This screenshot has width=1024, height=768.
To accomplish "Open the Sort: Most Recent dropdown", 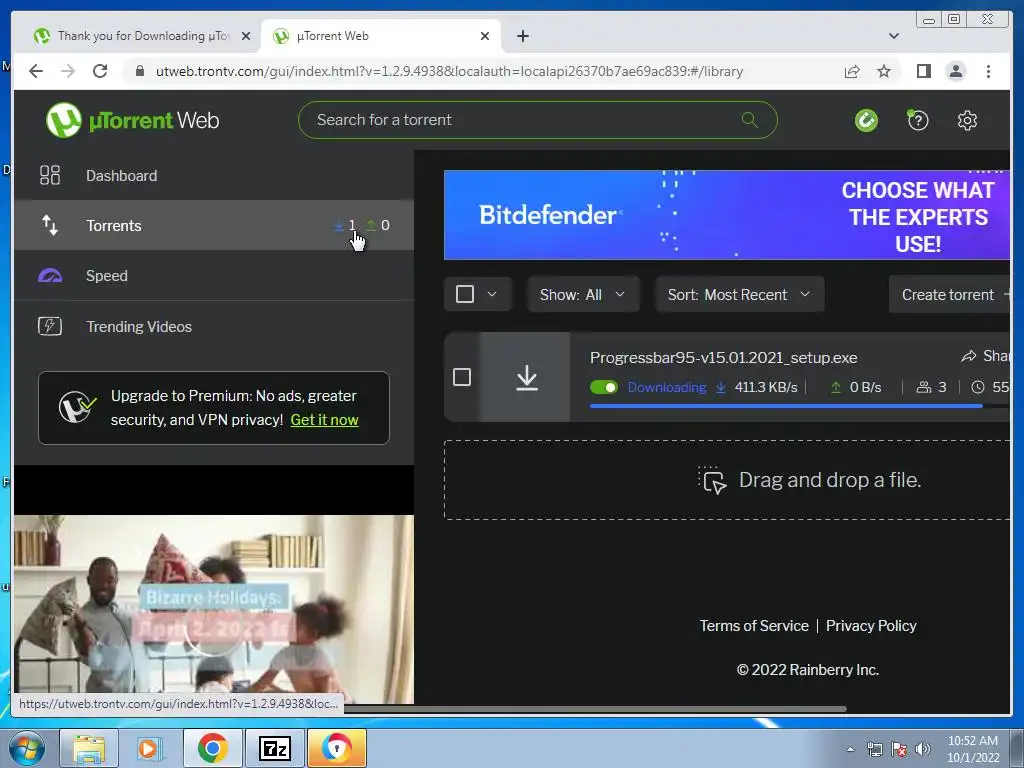I will tap(739, 295).
